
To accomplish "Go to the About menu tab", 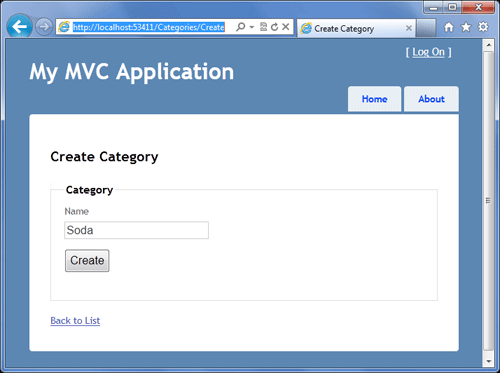I will pyautogui.click(x=431, y=99).
